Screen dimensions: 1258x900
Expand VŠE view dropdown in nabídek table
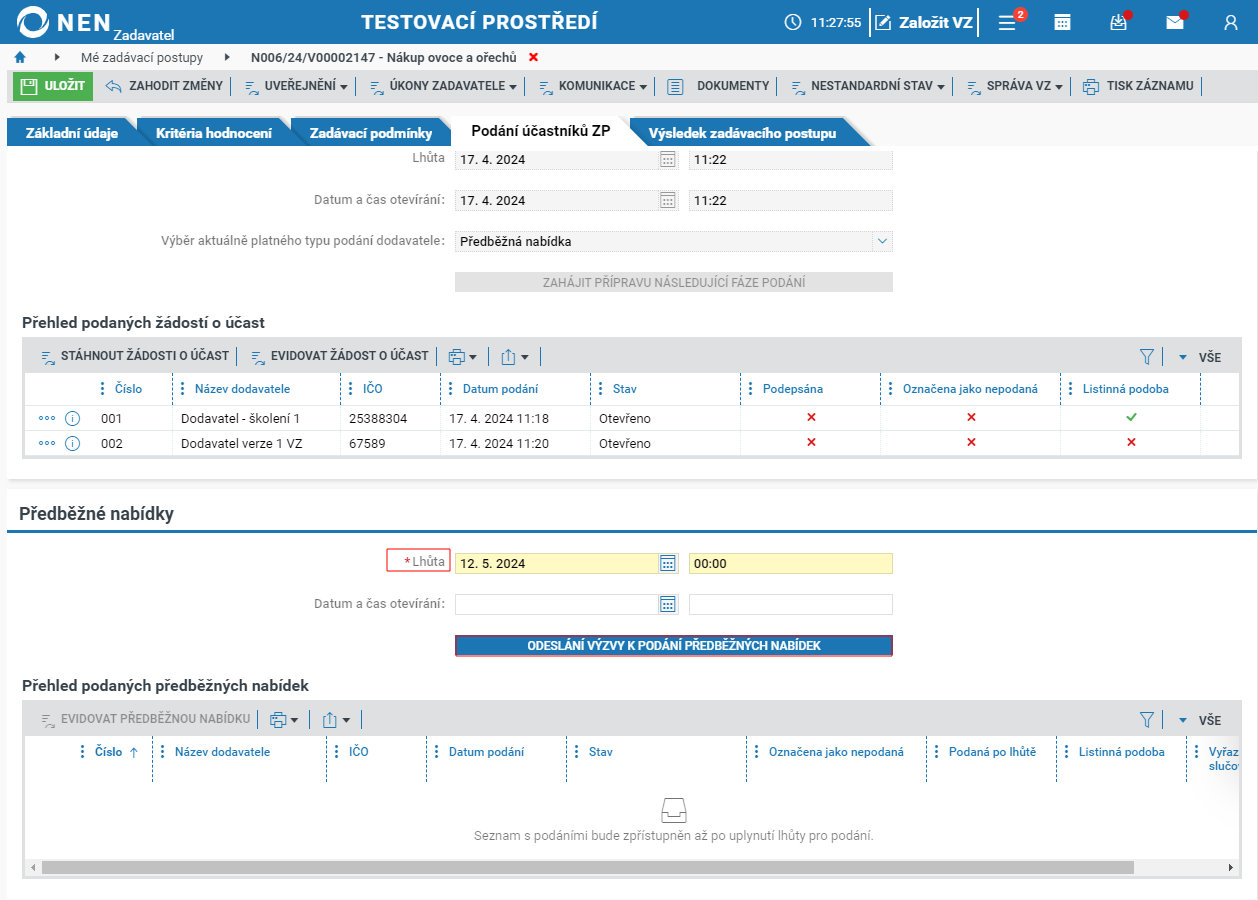pyautogui.click(x=1200, y=720)
